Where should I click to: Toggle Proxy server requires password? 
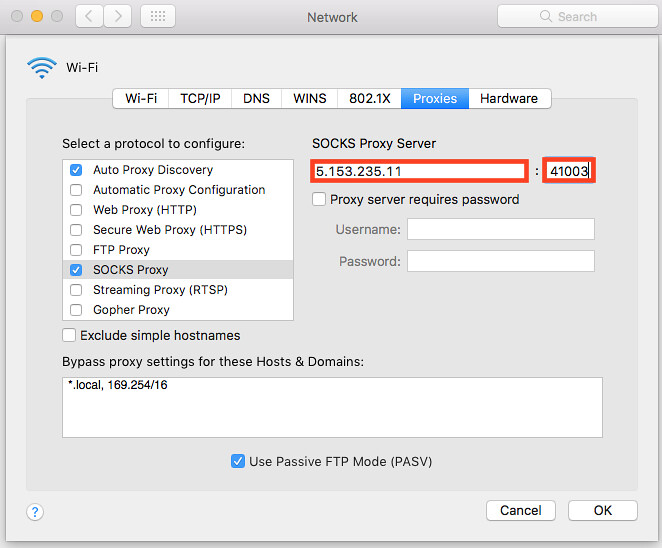pos(320,199)
